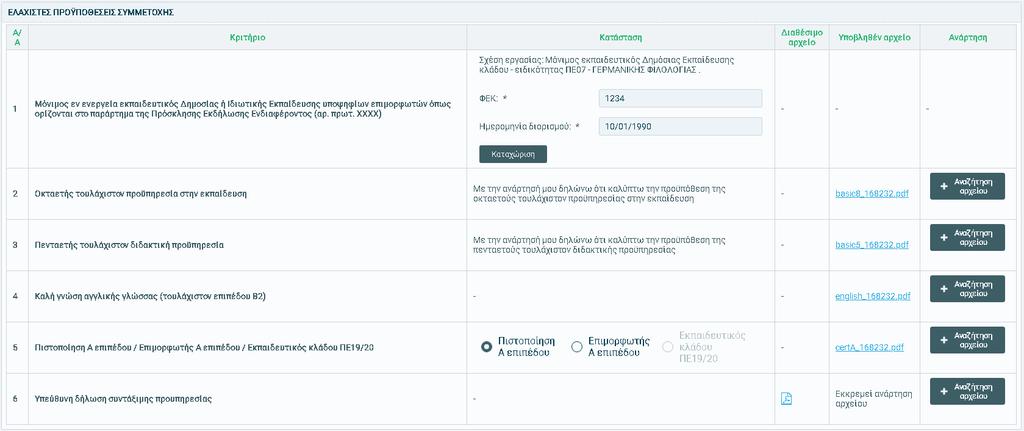Submit with the Καταχώριση button
The width and height of the screenshot is (1024, 431).
(x=513, y=154)
